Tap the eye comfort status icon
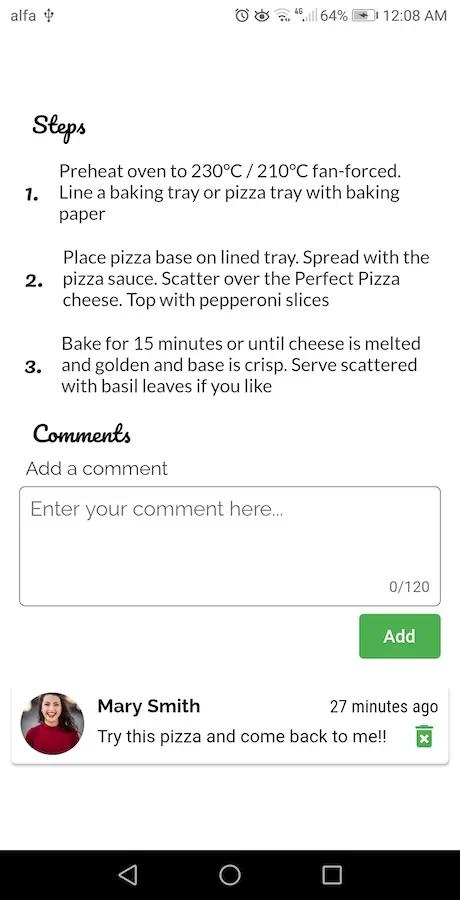Image resolution: width=460 pixels, height=900 pixels. pos(262,15)
